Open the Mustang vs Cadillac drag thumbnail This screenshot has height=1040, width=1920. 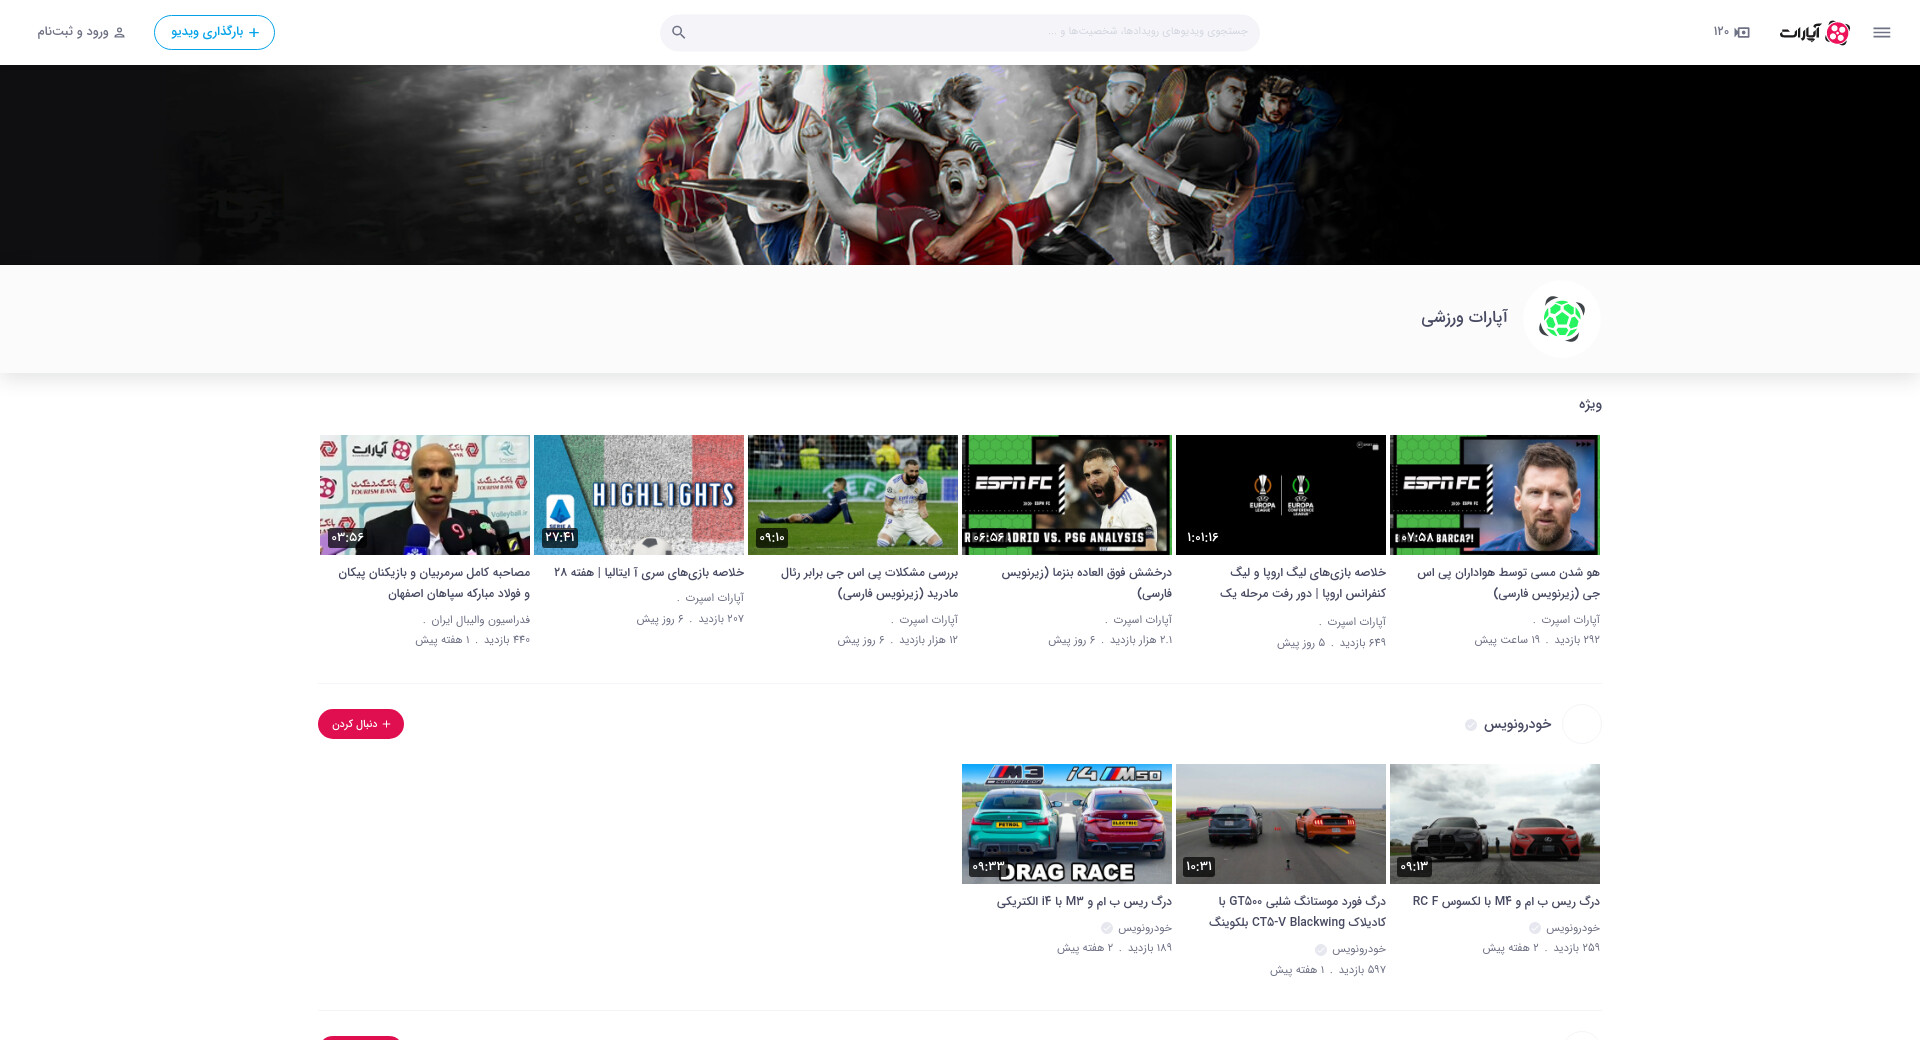[x=1281, y=823]
